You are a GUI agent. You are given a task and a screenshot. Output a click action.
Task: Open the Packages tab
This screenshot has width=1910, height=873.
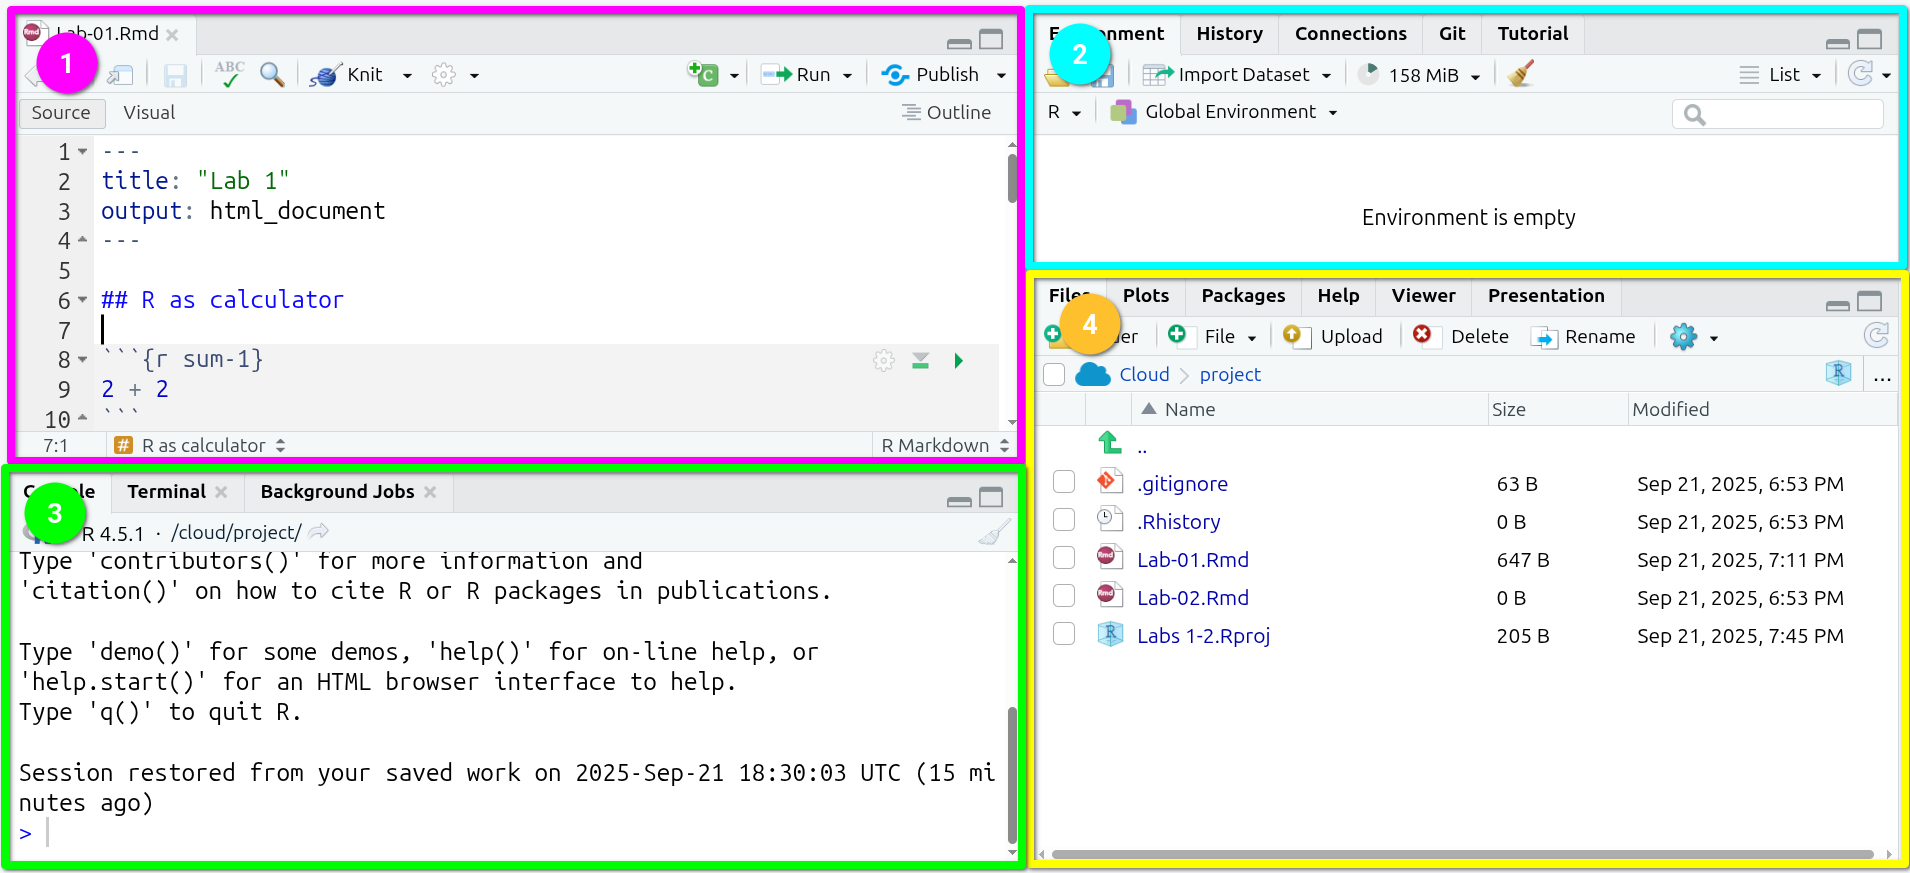[x=1243, y=296]
